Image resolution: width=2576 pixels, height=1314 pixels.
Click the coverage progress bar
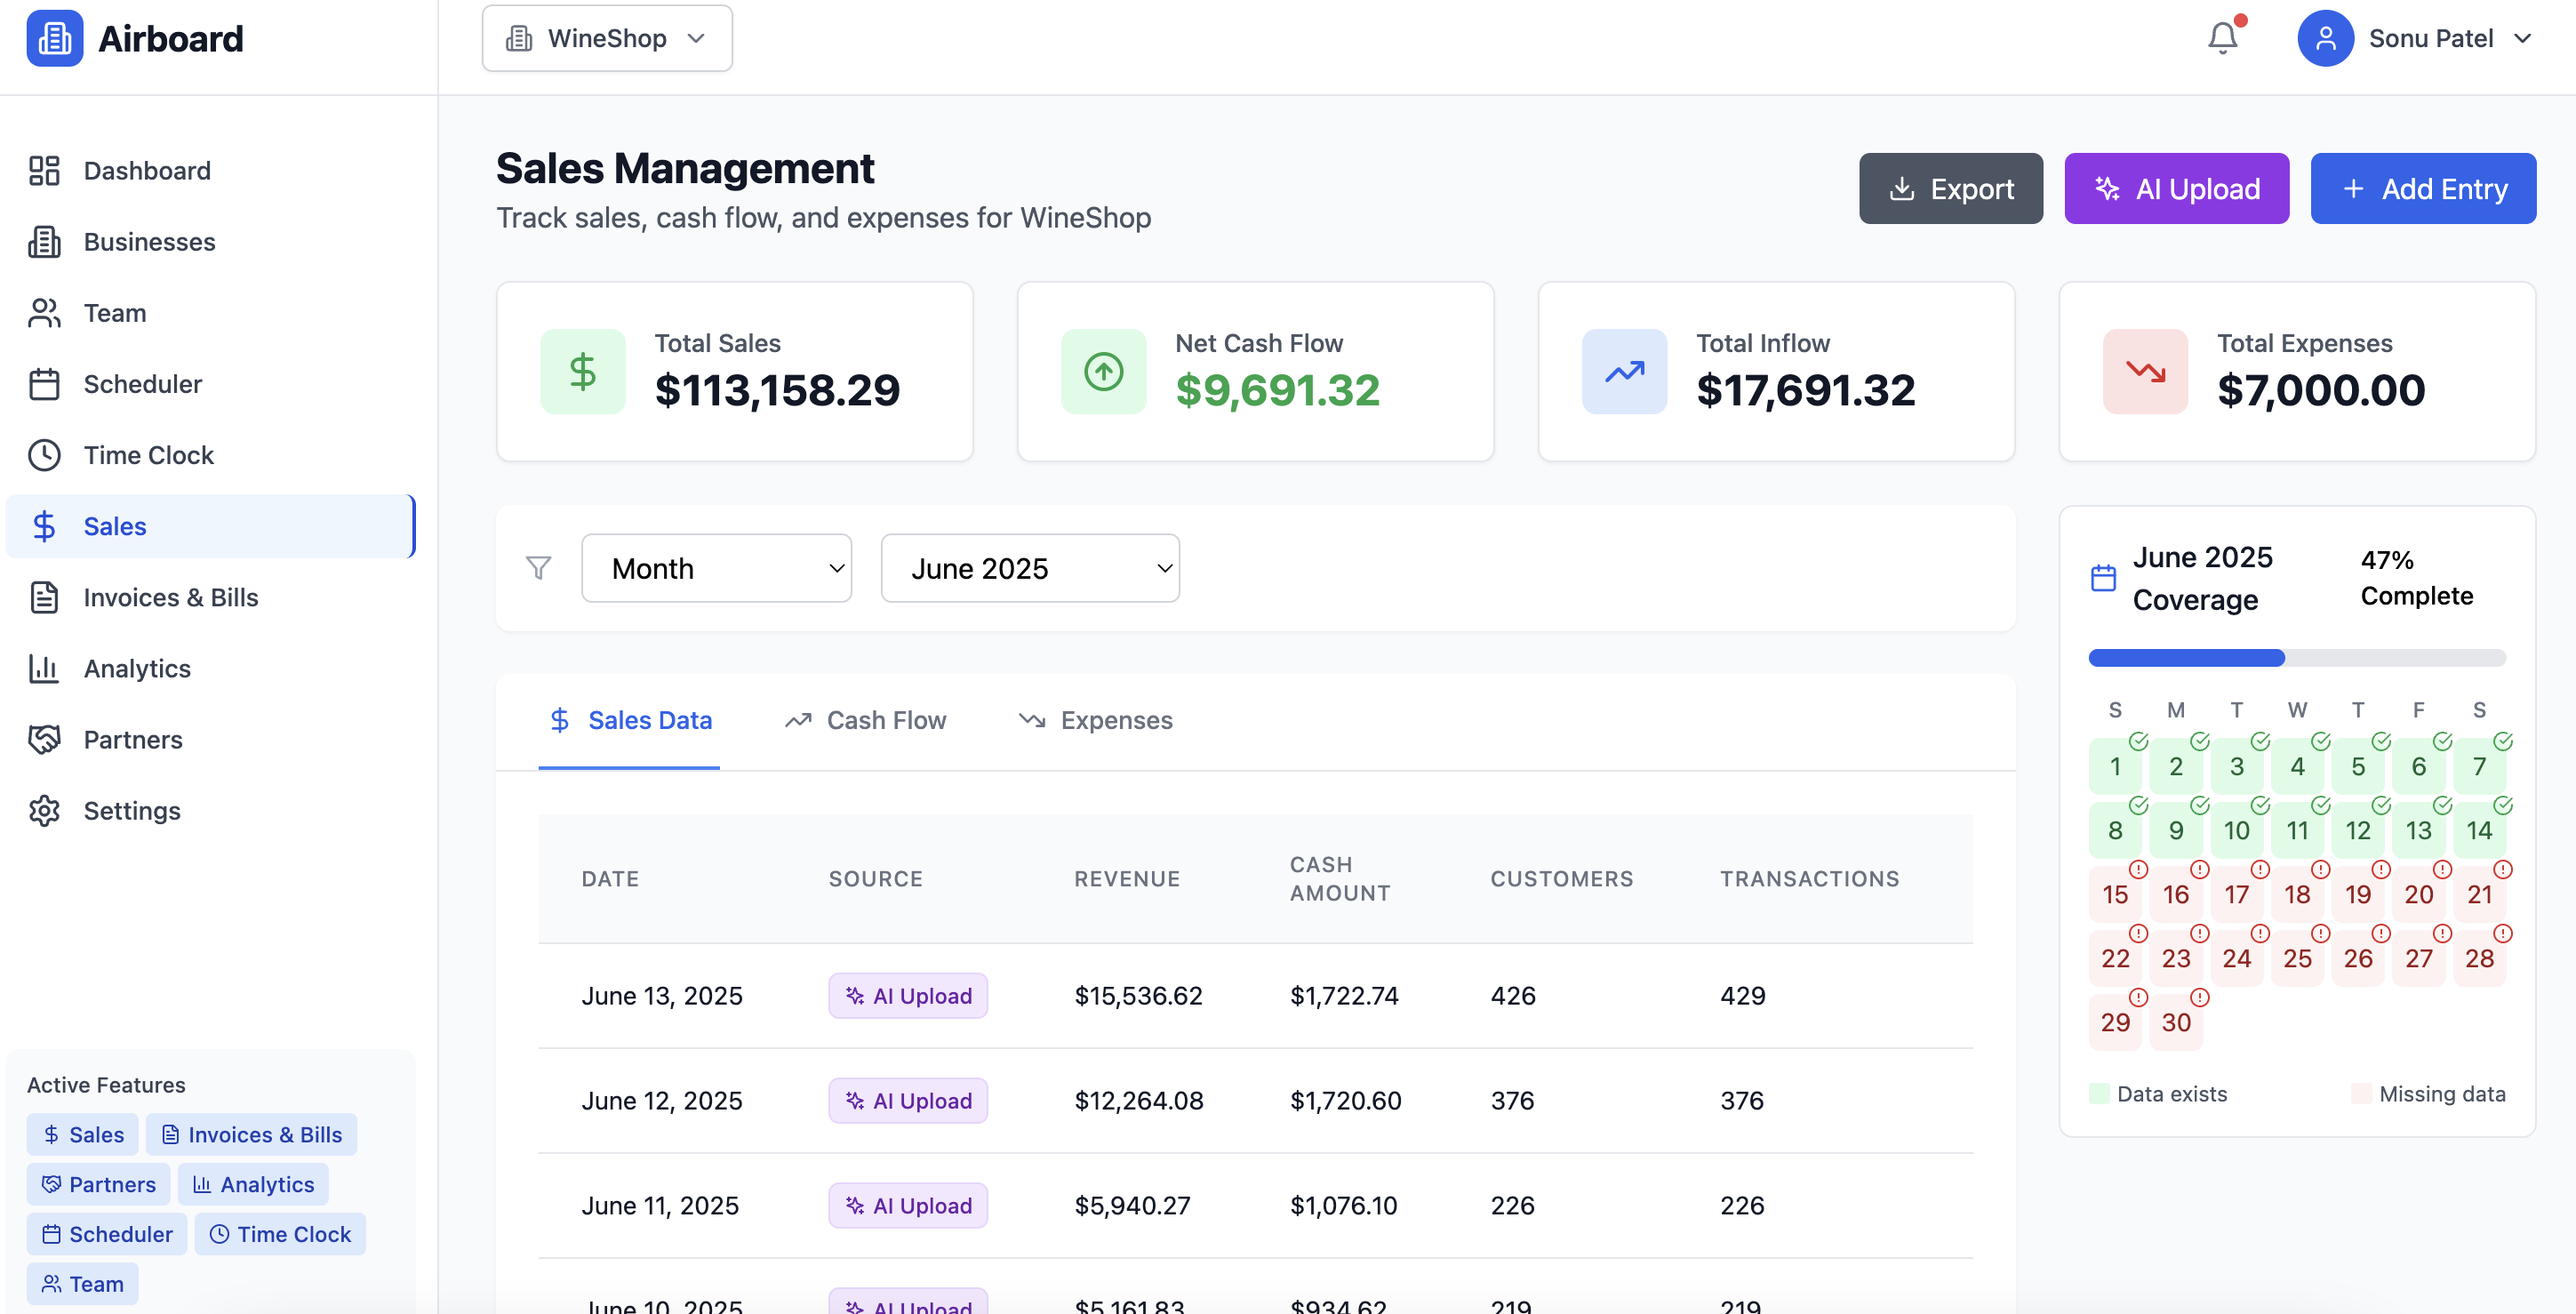click(x=2297, y=658)
